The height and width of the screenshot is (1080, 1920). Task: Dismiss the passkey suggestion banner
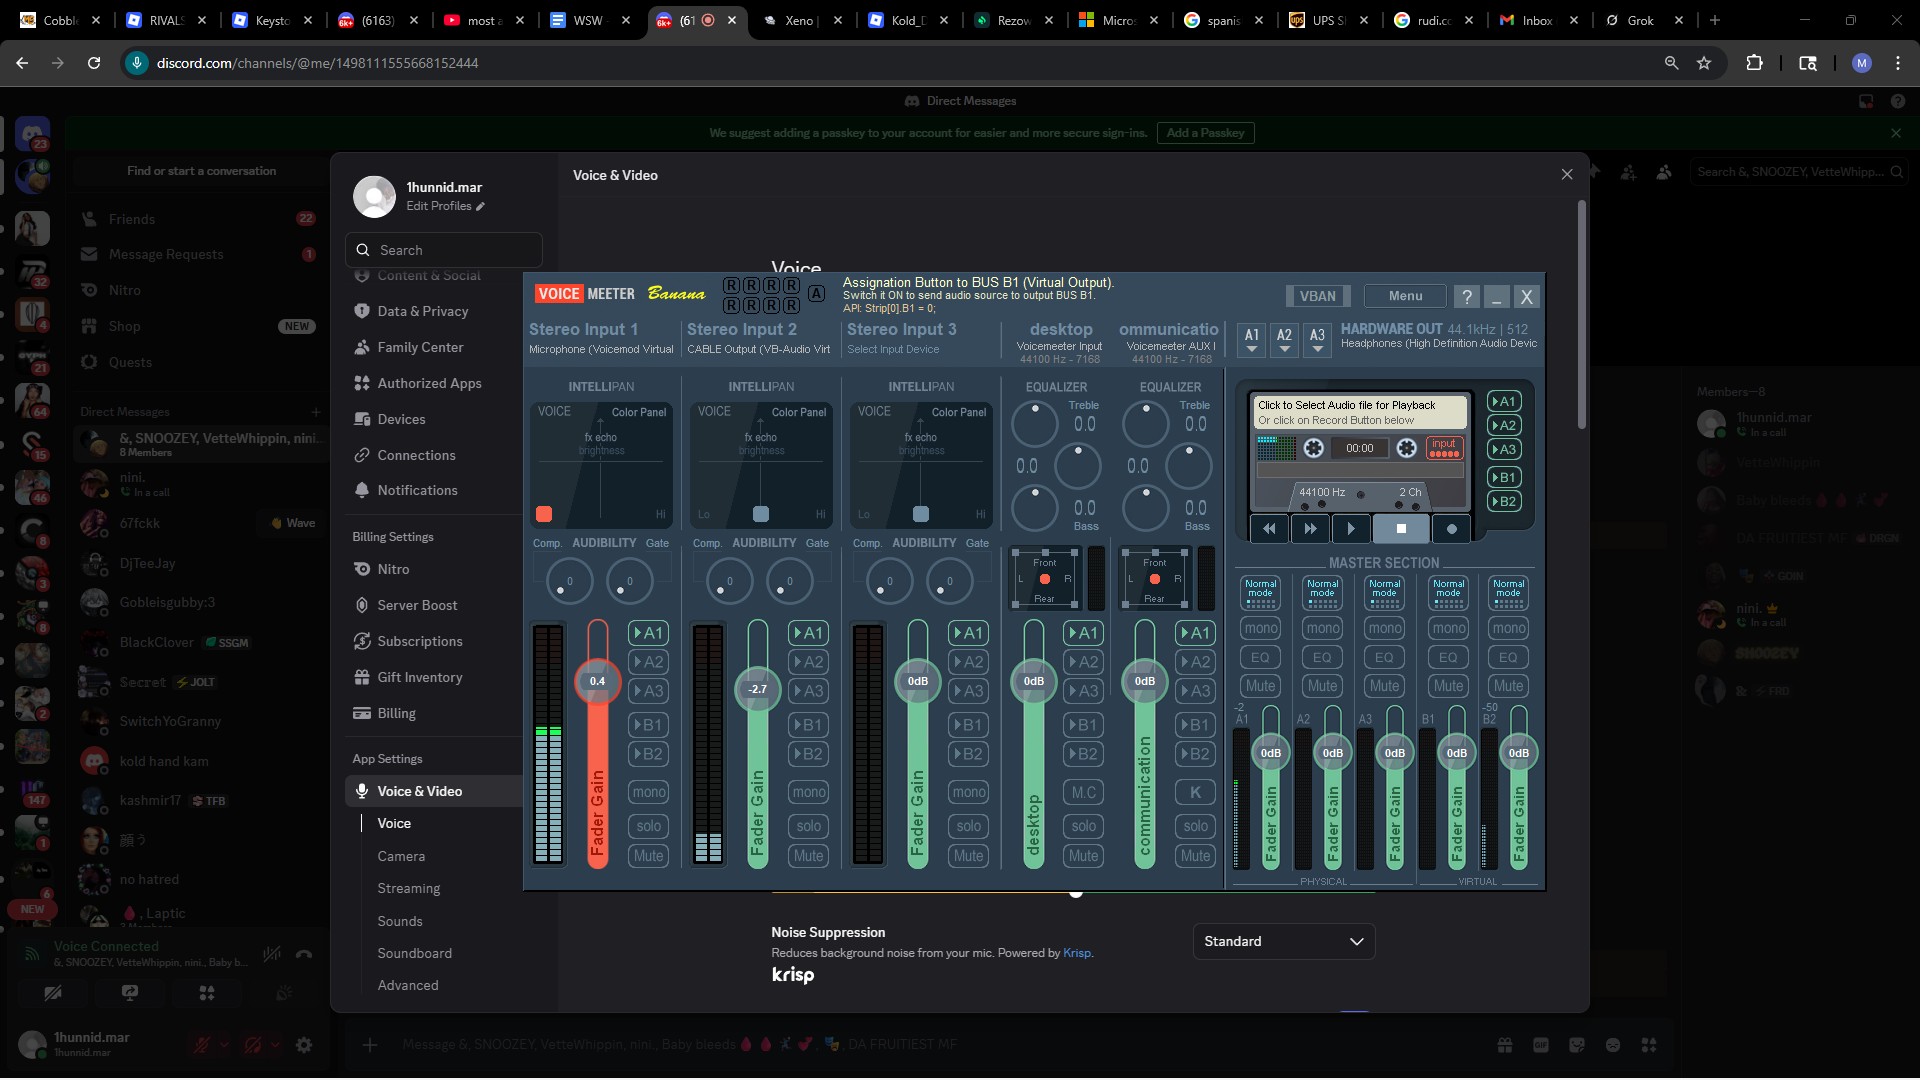point(1896,133)
